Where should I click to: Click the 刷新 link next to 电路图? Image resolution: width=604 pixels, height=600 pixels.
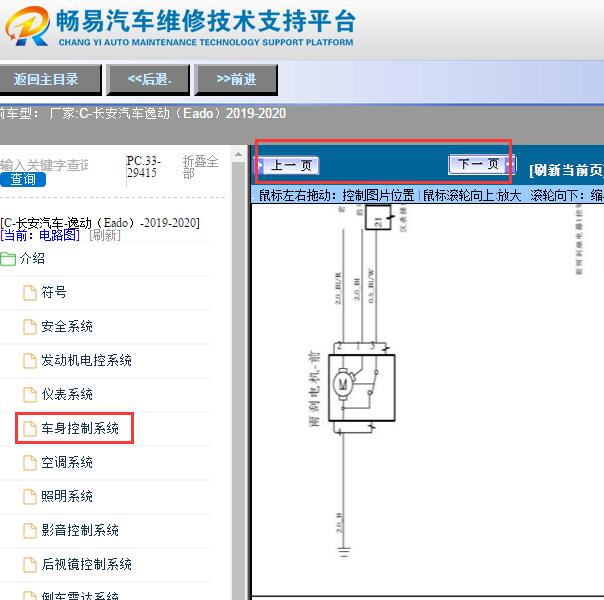105,235
